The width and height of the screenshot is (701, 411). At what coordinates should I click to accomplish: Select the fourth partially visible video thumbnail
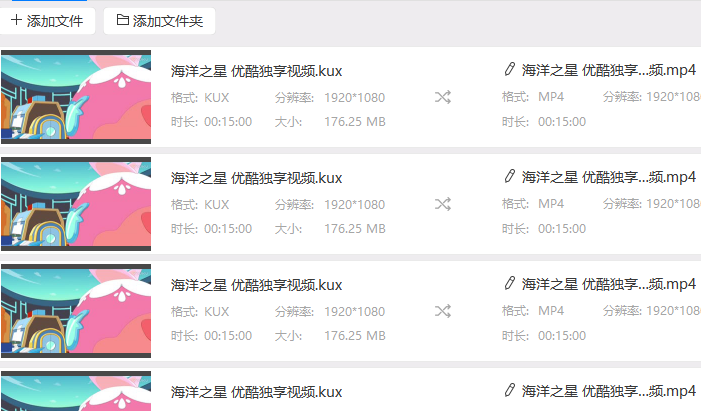point(75,392)
